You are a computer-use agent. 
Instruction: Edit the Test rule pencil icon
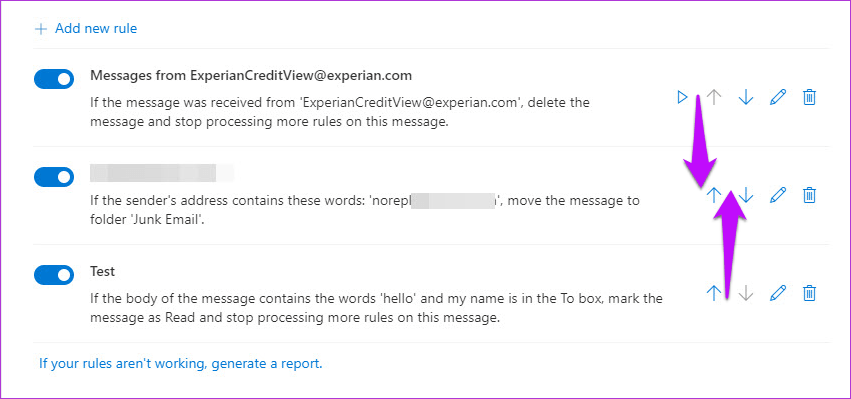pyautogui.click(x=778, y=294)
